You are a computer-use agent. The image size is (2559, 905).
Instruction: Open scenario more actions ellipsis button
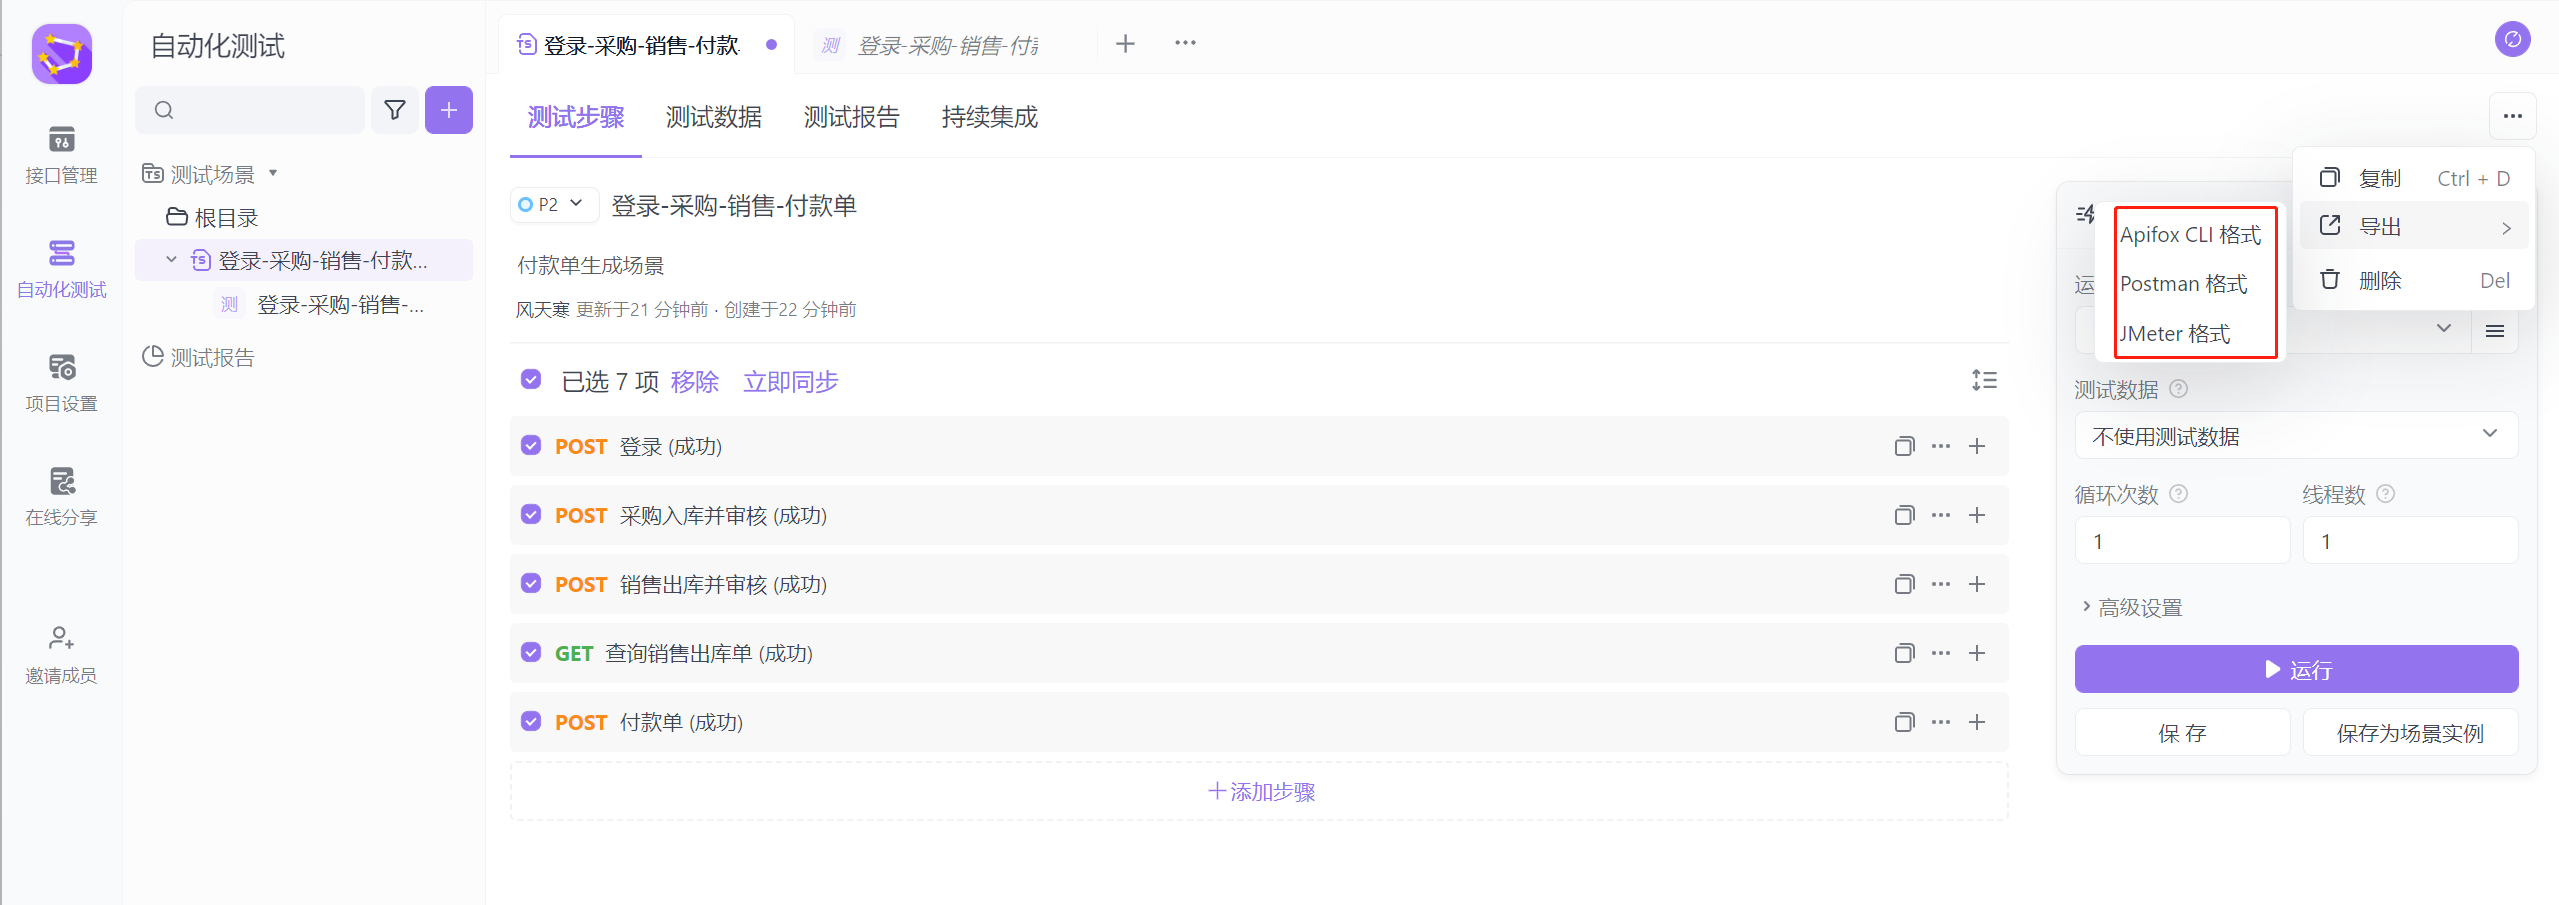2513,116
